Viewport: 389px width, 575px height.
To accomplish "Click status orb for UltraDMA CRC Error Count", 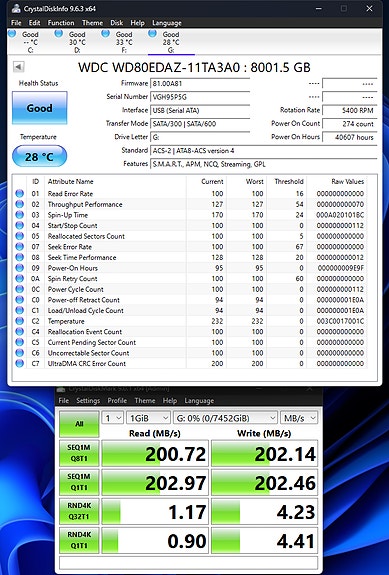I will pyautogui.click(x=19, y=364).
